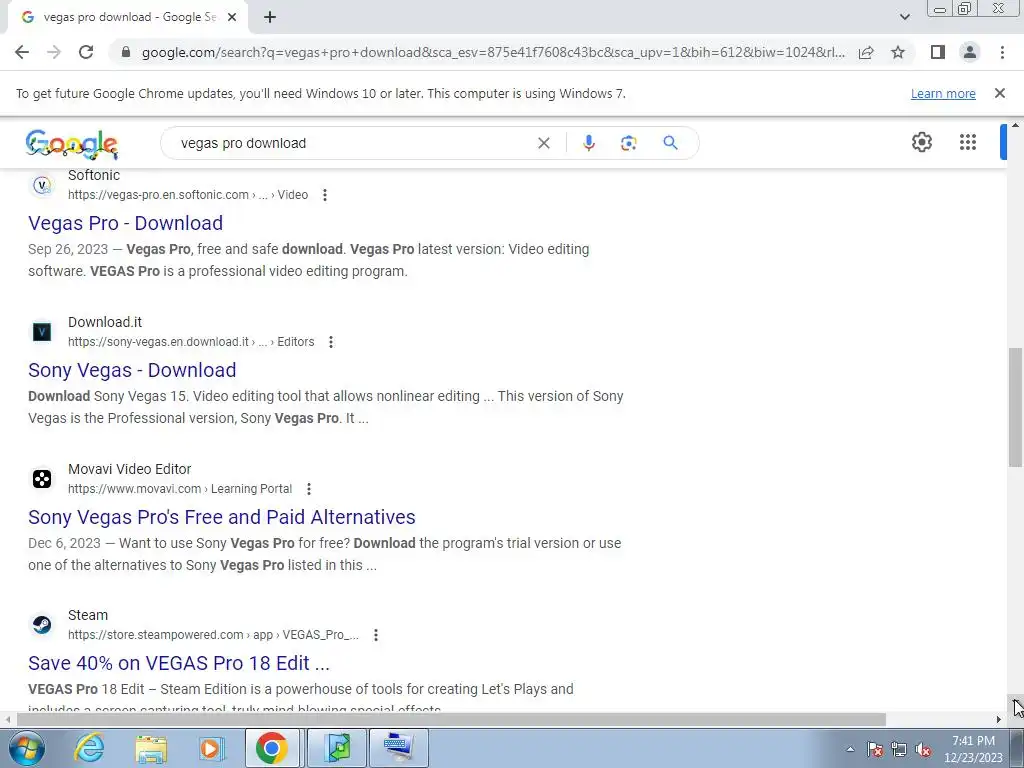
Task: Open more options for Movavi result
Action: point(309,488)
